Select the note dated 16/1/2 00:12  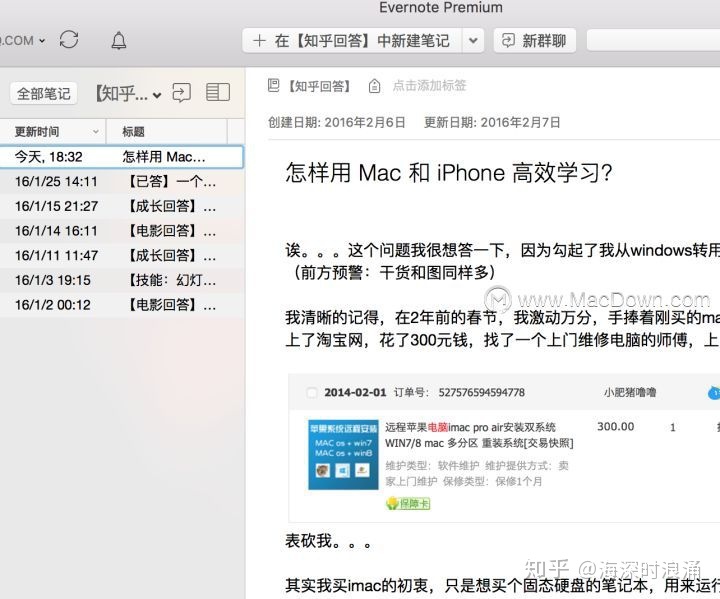(122, 305)
